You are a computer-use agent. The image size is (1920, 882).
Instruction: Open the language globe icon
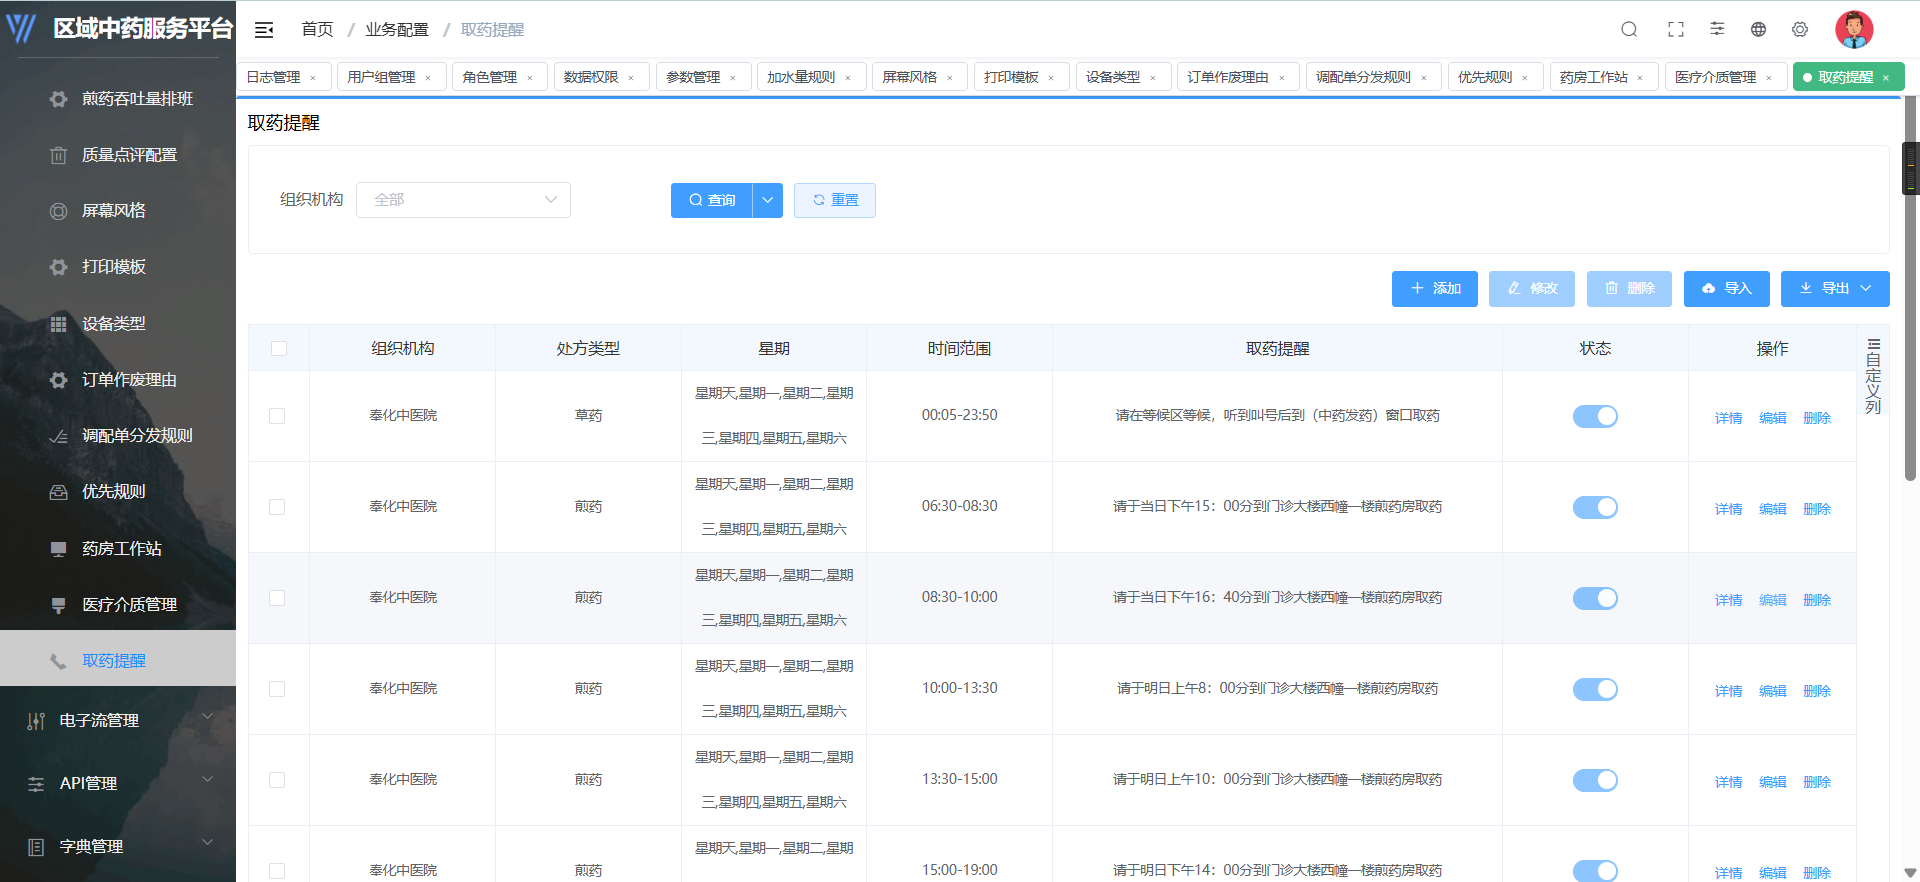(x=1758, y=29)
